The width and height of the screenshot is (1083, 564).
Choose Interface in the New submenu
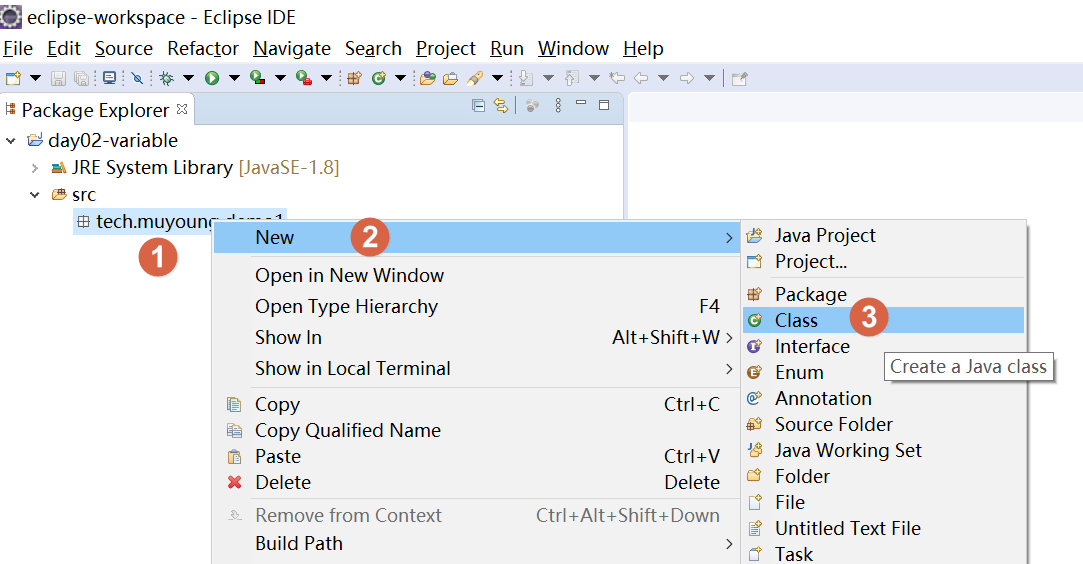click(x=812, y=346)
